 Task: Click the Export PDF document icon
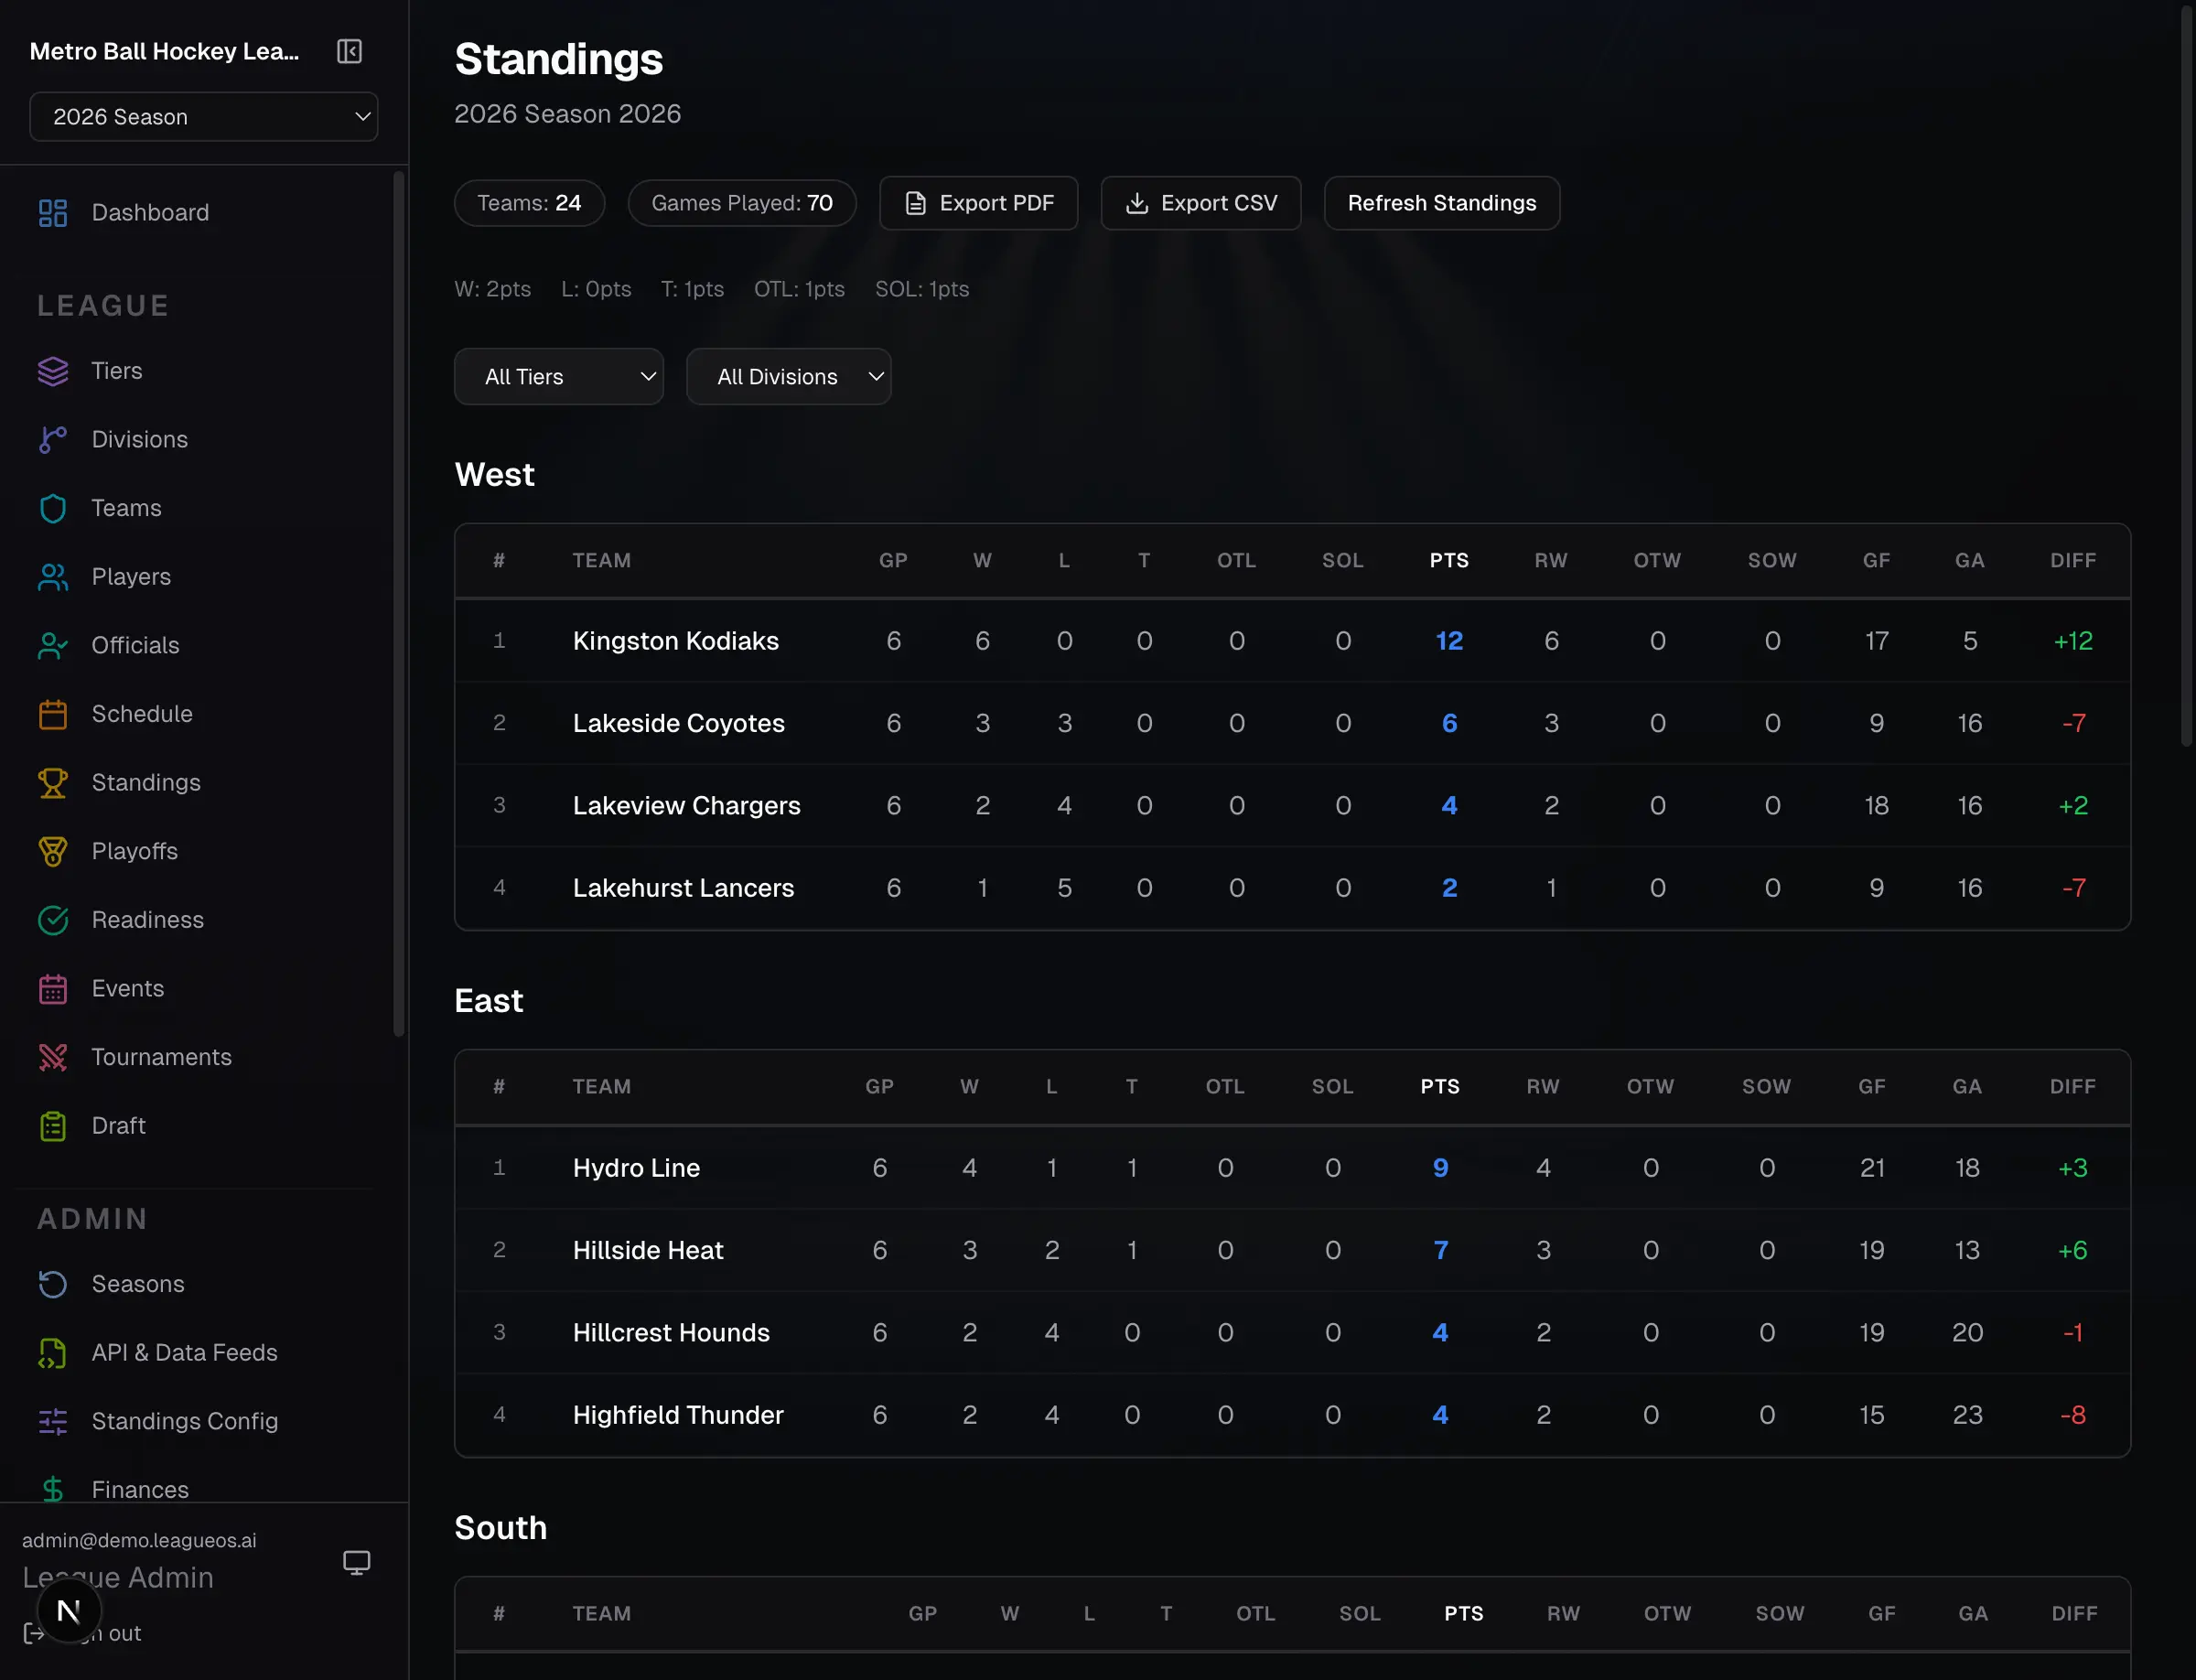(916, 202)
